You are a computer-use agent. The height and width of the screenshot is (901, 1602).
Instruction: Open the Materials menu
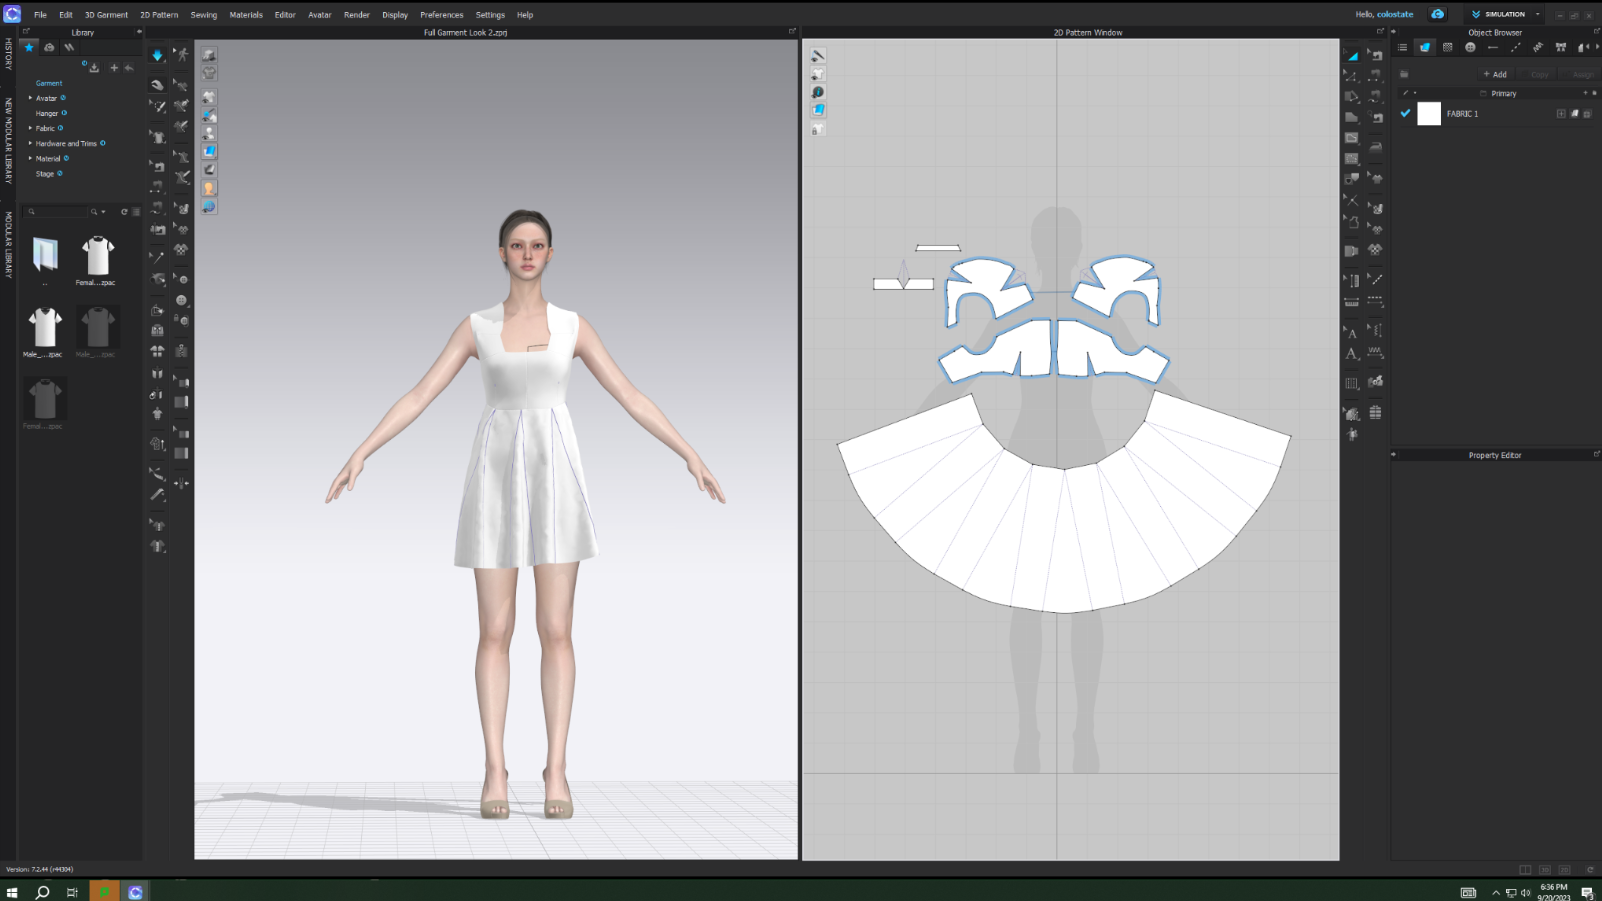(246, 15)
